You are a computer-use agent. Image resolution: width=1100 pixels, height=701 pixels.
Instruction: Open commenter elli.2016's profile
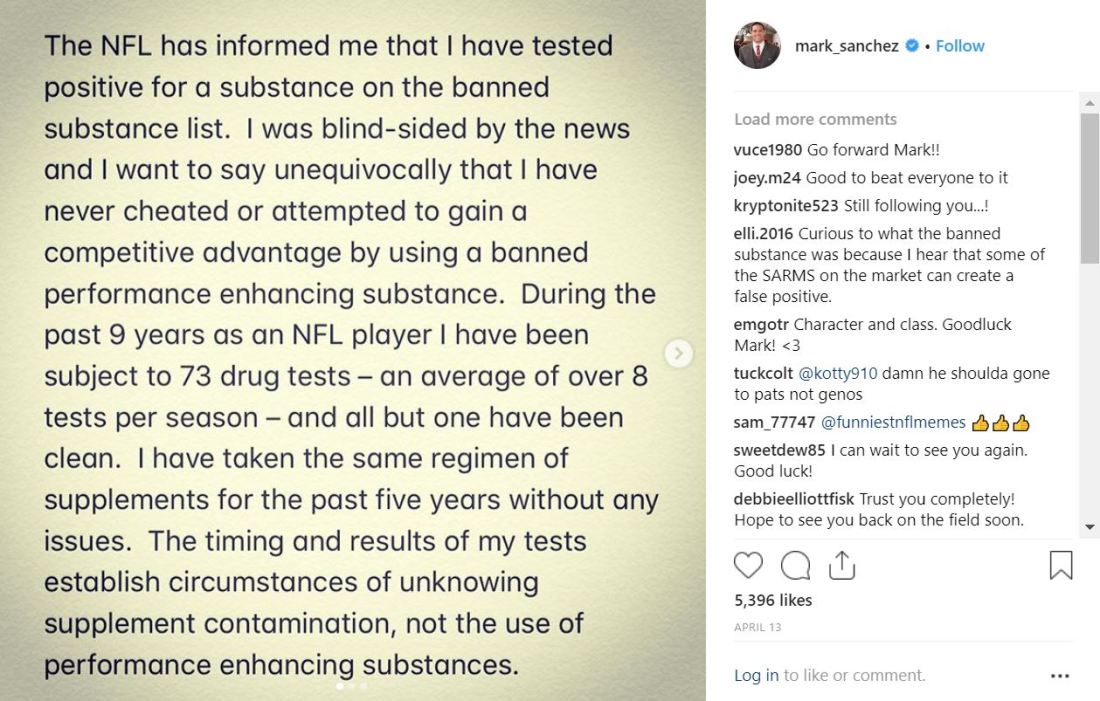[763, 234]
